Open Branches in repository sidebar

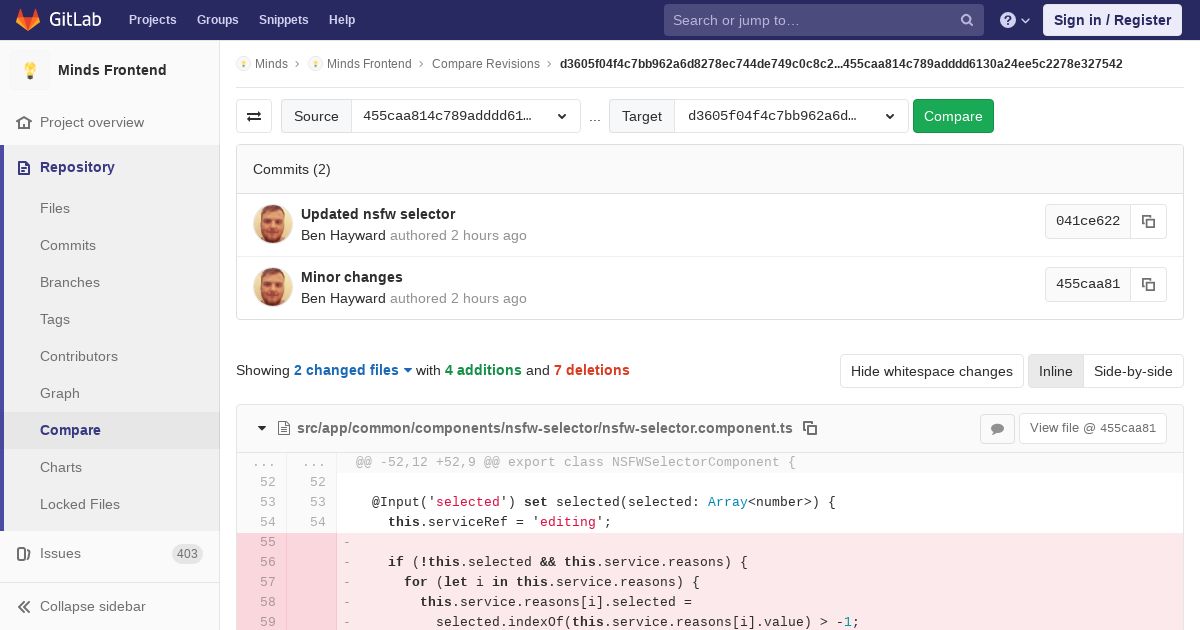[70, 282]
